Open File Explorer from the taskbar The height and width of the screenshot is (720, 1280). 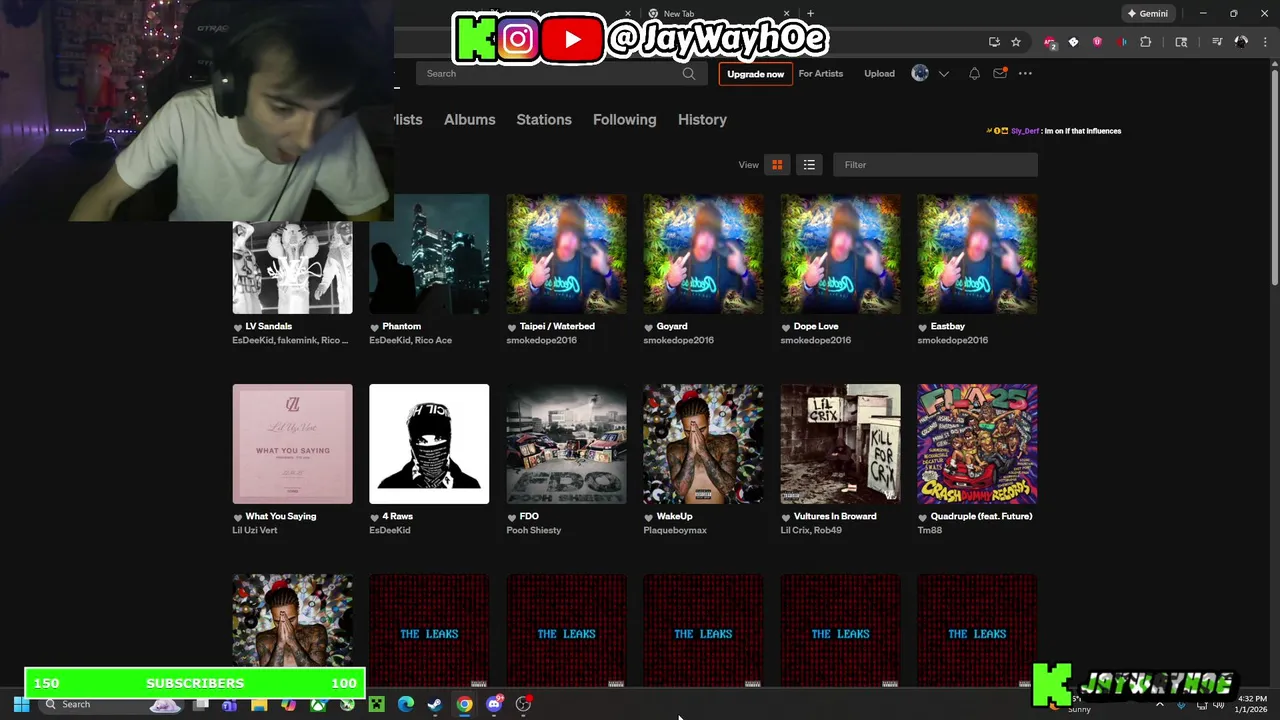259,704
